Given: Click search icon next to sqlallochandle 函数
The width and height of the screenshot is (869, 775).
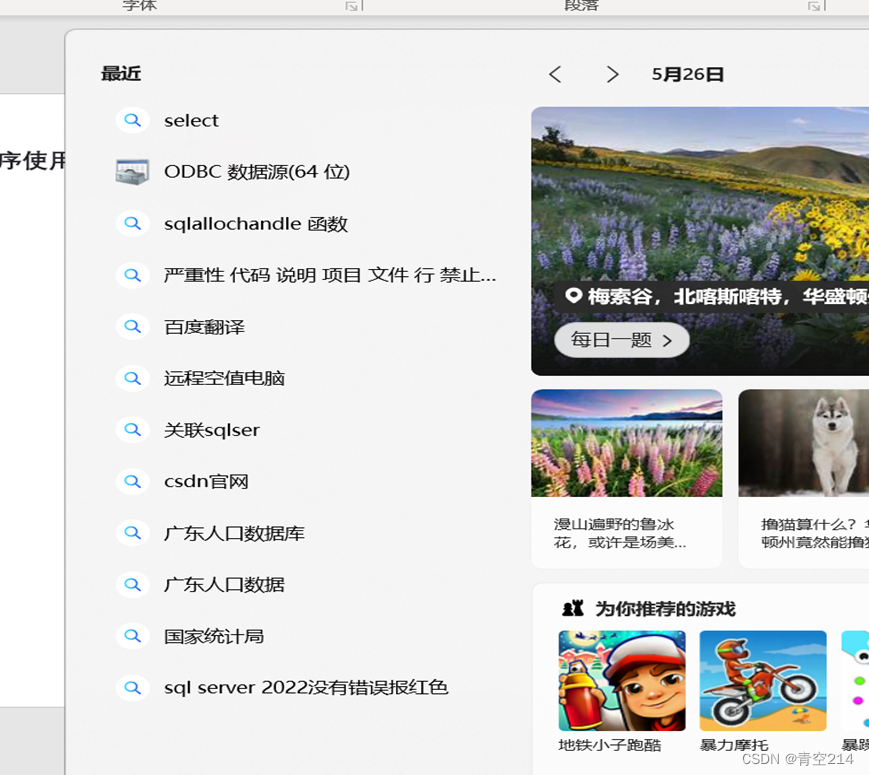Looking at the screenshot, I should [x=132, y=223].
